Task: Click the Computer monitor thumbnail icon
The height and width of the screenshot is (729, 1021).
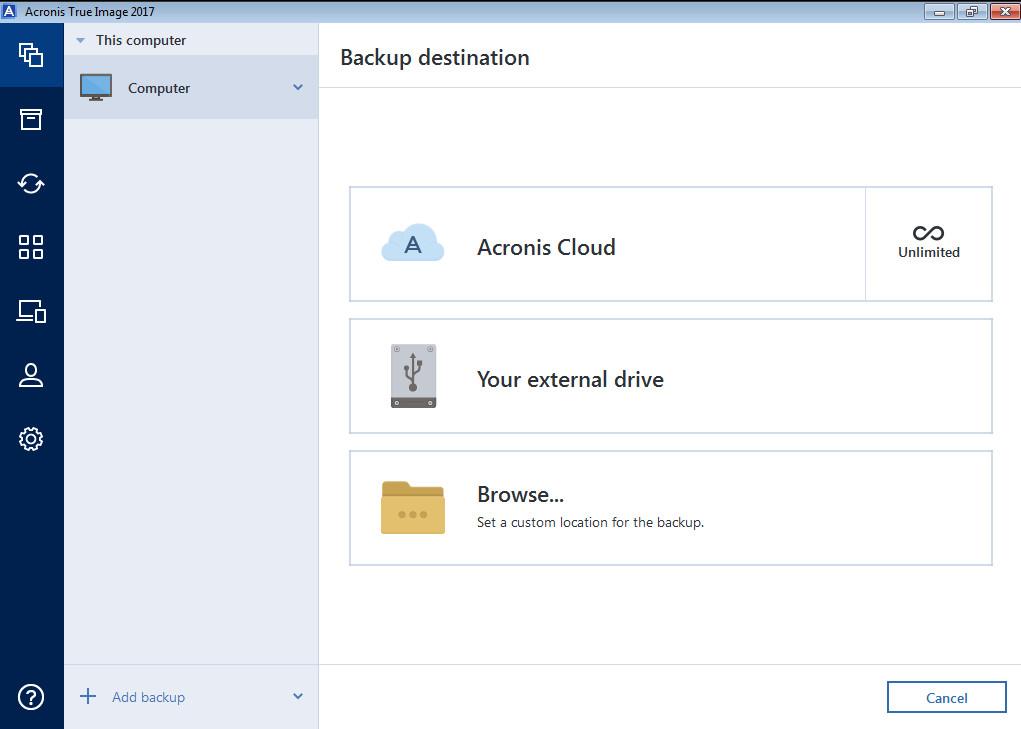Action: (x=96, y=87)
